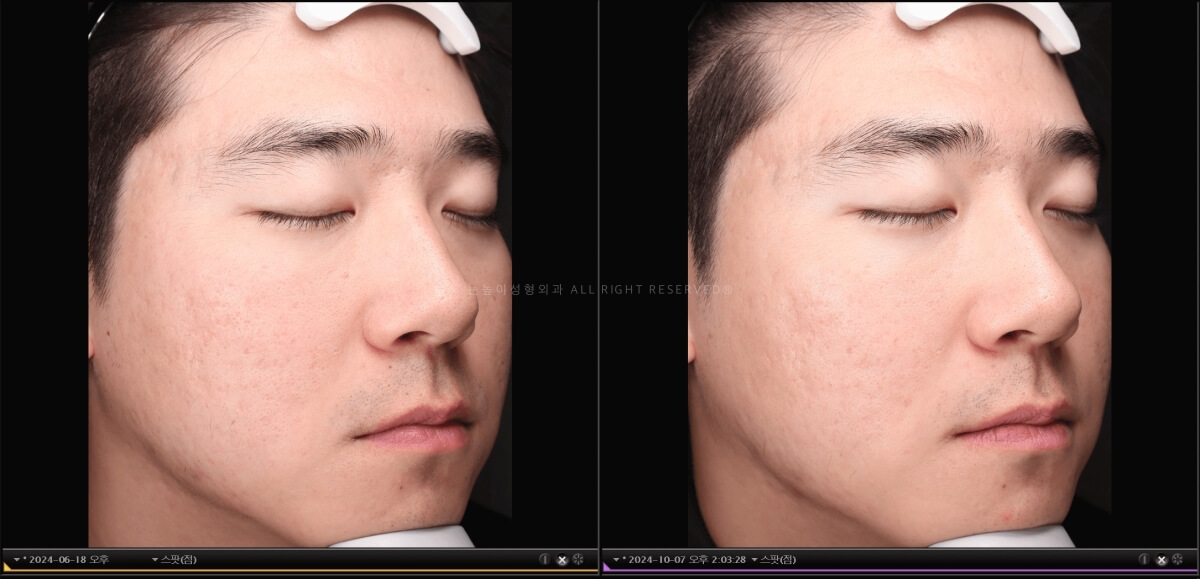Select the 2024-10-07 face photo
1200x579 pixels.
point(900,274)
